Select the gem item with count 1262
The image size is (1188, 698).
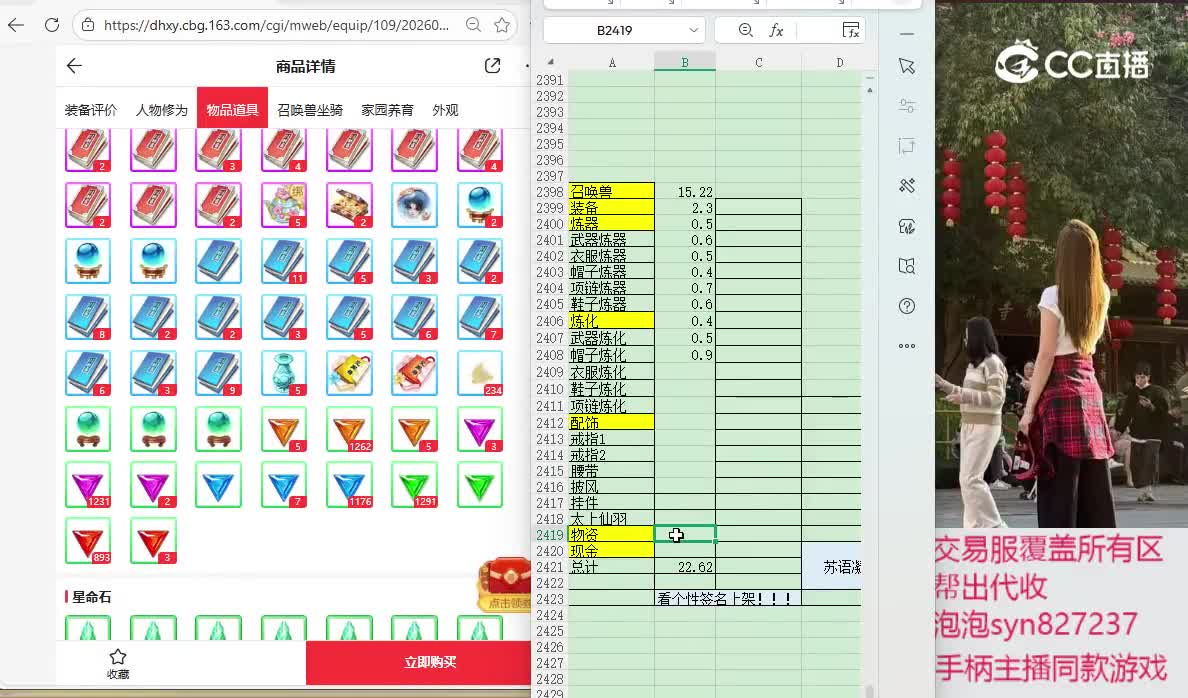[349, 430]
